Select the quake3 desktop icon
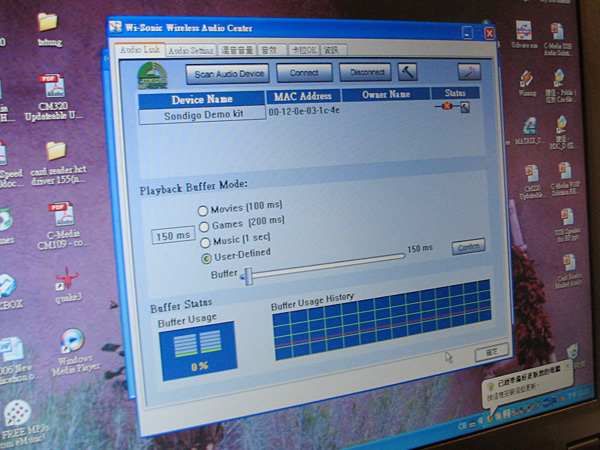Screen dimensions: 600x450 point(68,281)
